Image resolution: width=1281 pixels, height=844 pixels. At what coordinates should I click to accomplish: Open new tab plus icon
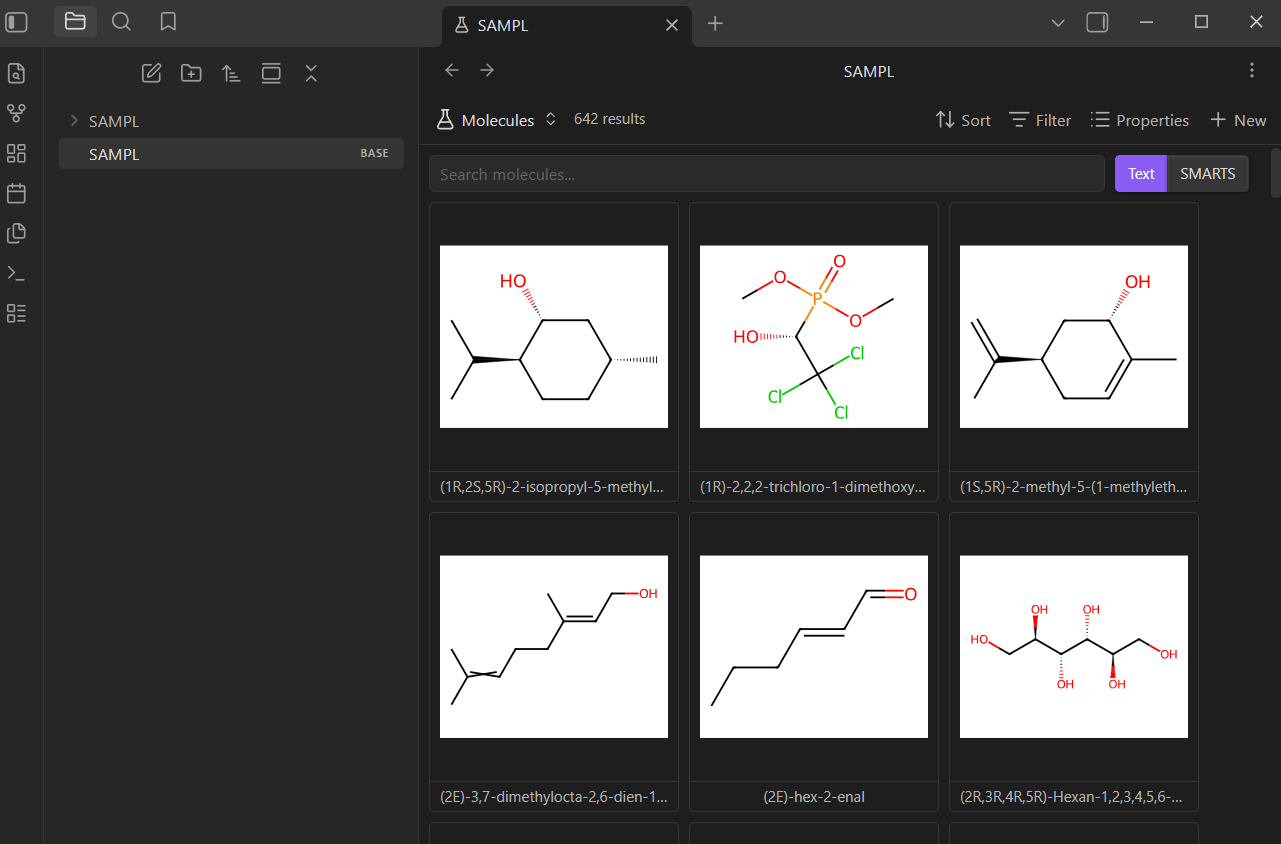click(715, 23)
